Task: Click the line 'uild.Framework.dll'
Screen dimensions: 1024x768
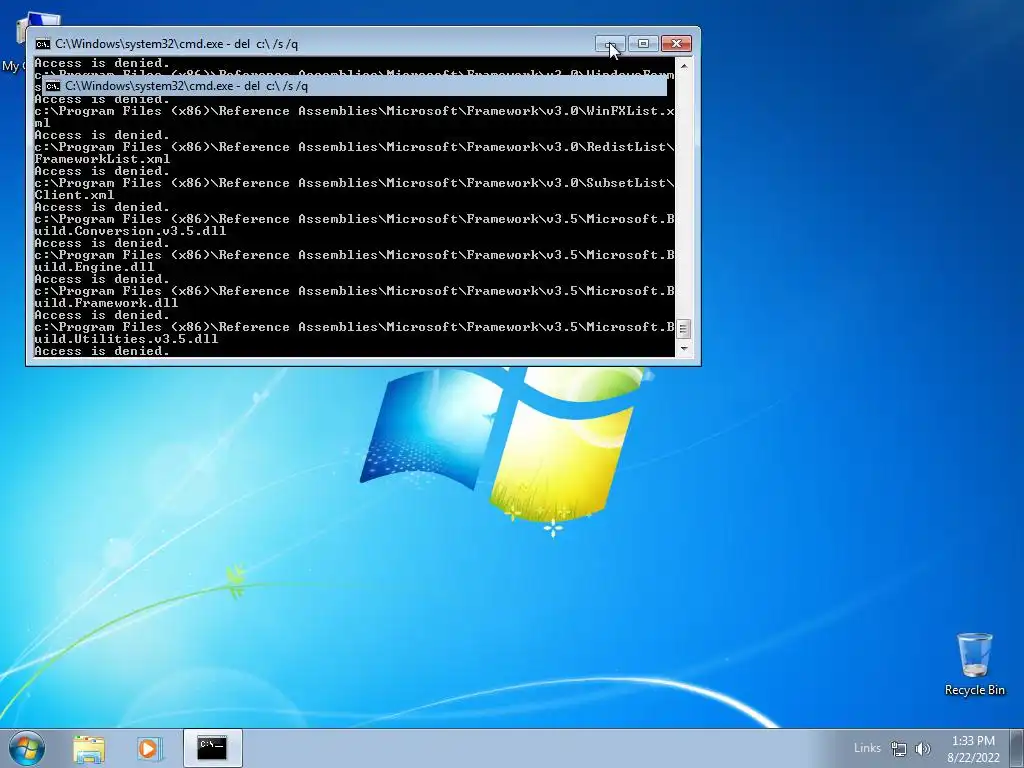Action: pyautogui.click(x=106, y=303)
